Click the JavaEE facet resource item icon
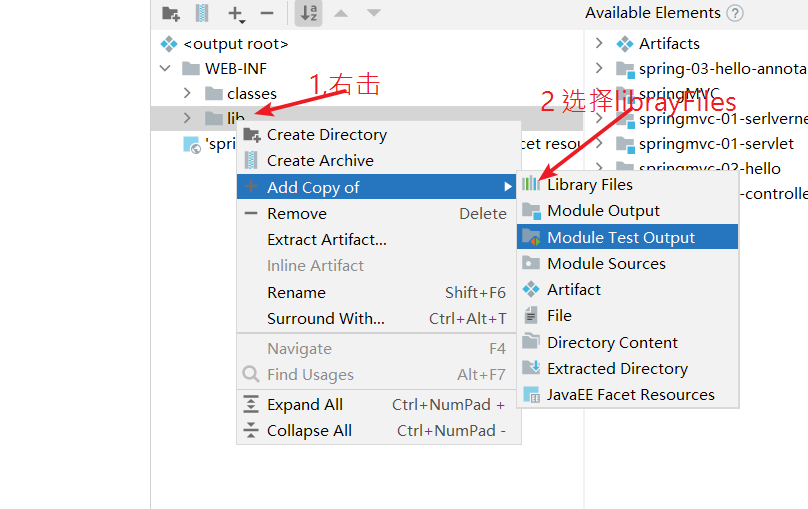 tap(192, 145)
